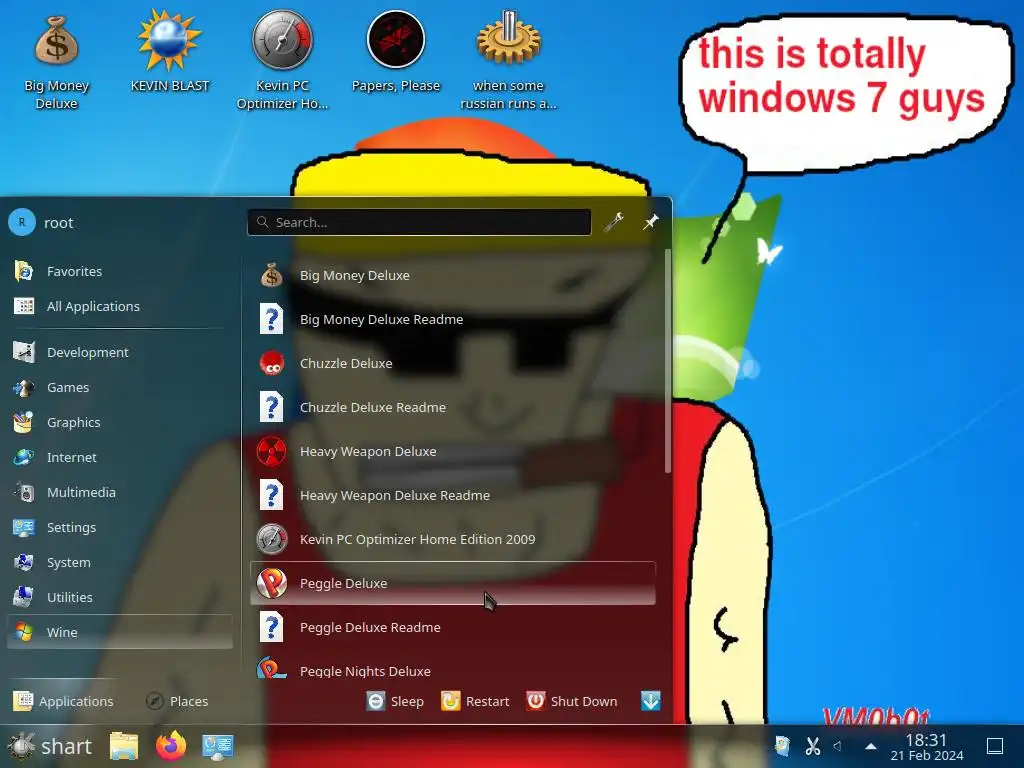Open the Graphics category
The width and height of the screenshot is (1024, 768).
(120, 423)
